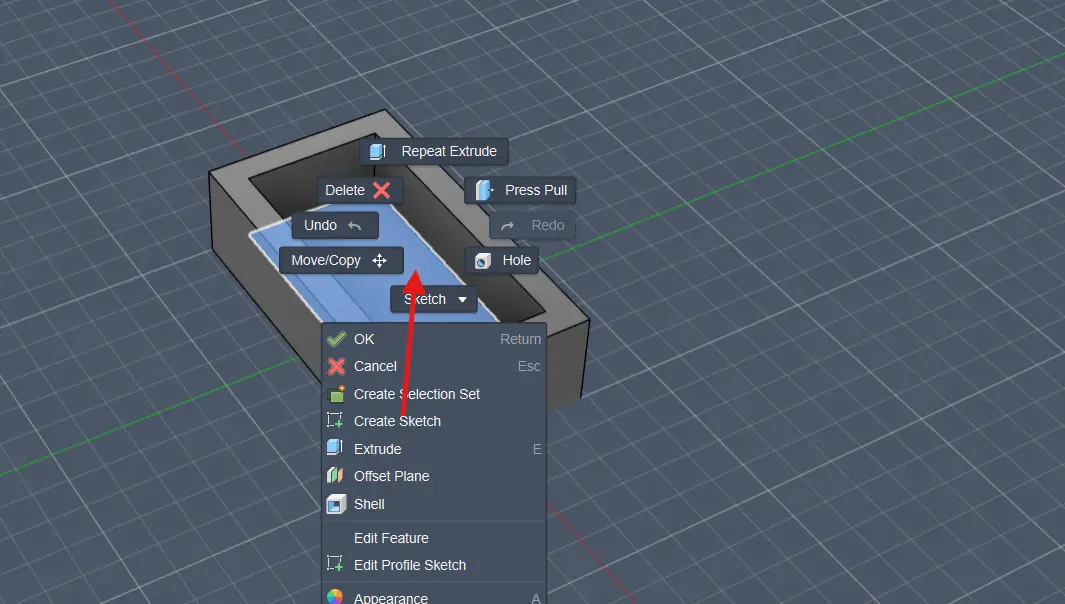
Task: Click the Shell icon
Action: coord(336,504)
